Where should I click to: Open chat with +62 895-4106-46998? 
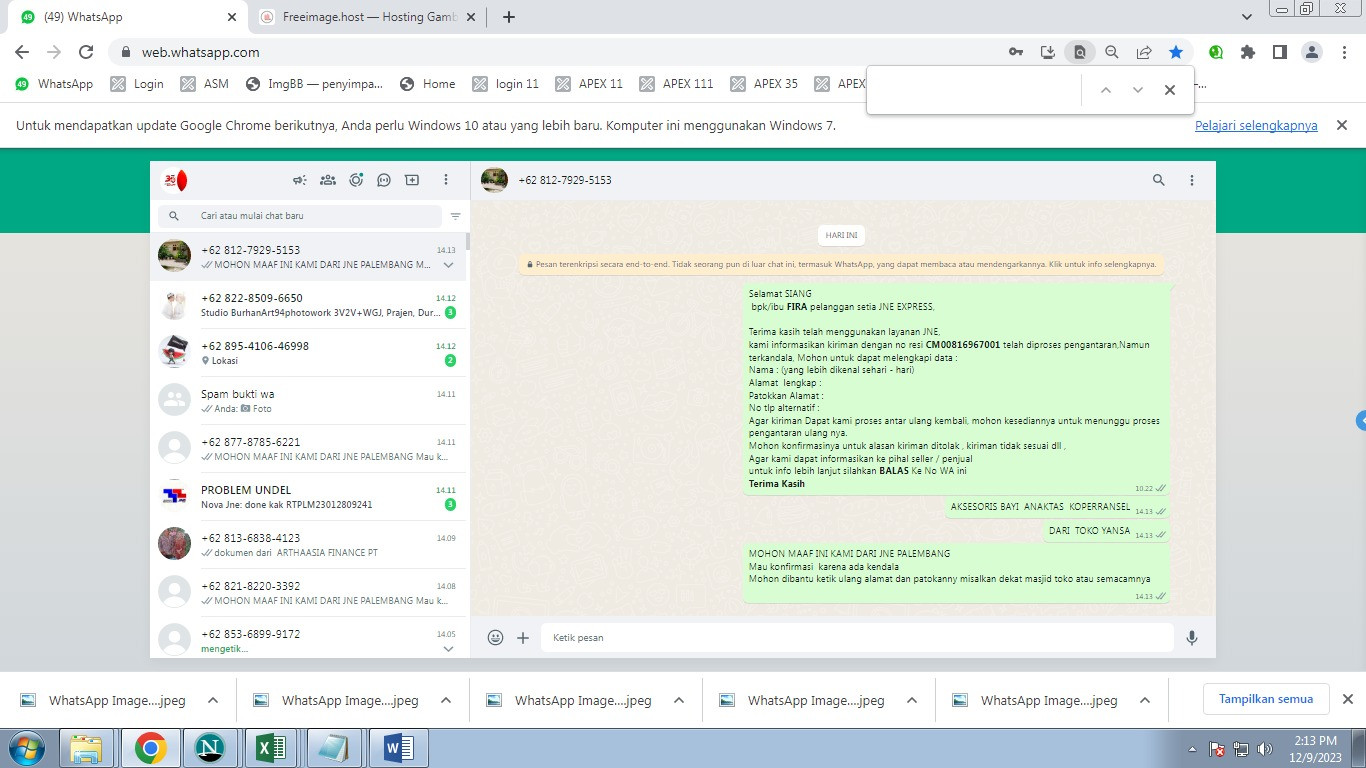[310, 352]
